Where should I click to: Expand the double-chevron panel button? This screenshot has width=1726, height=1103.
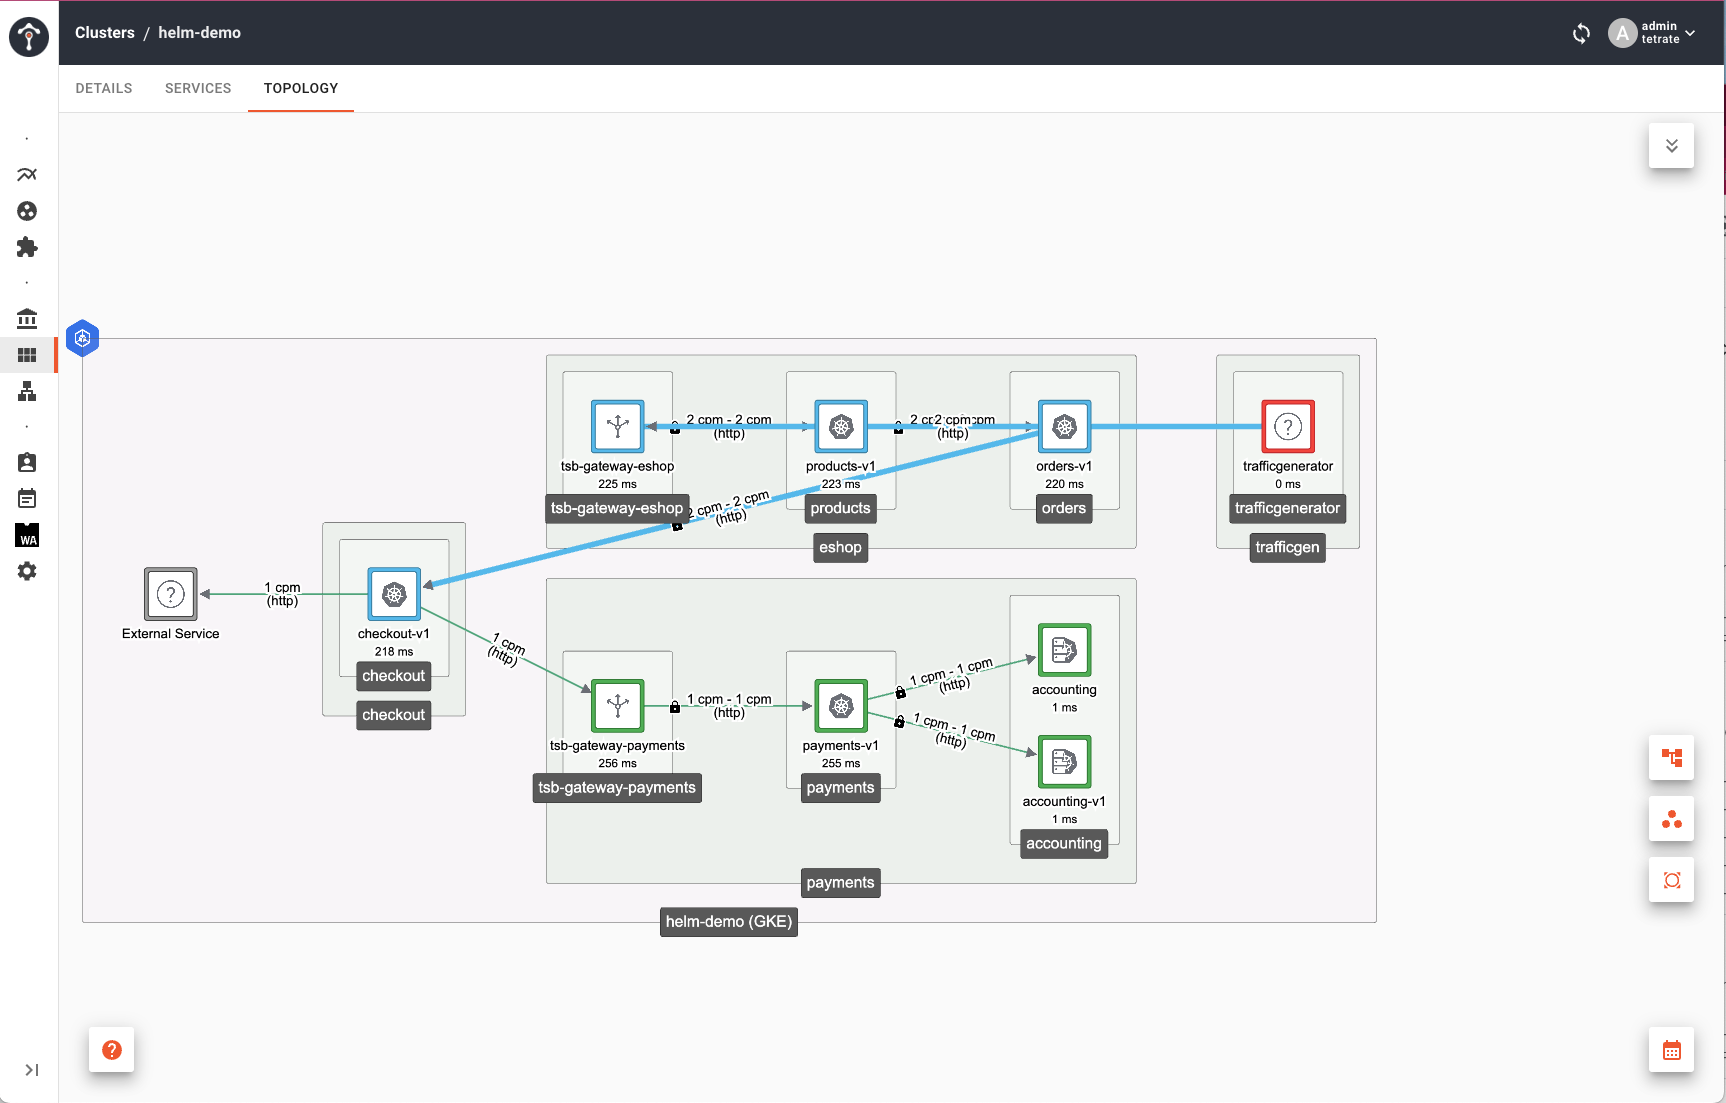coord(1671,146)
